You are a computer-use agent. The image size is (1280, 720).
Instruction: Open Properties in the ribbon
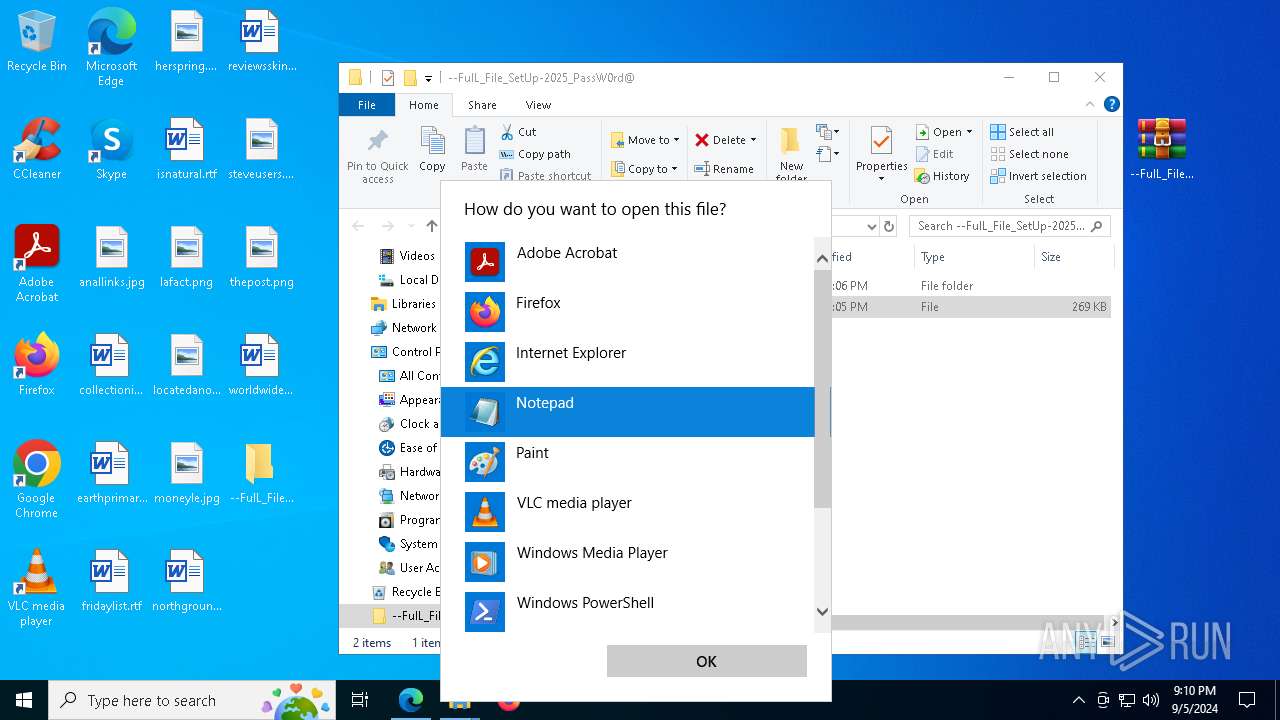881,155
